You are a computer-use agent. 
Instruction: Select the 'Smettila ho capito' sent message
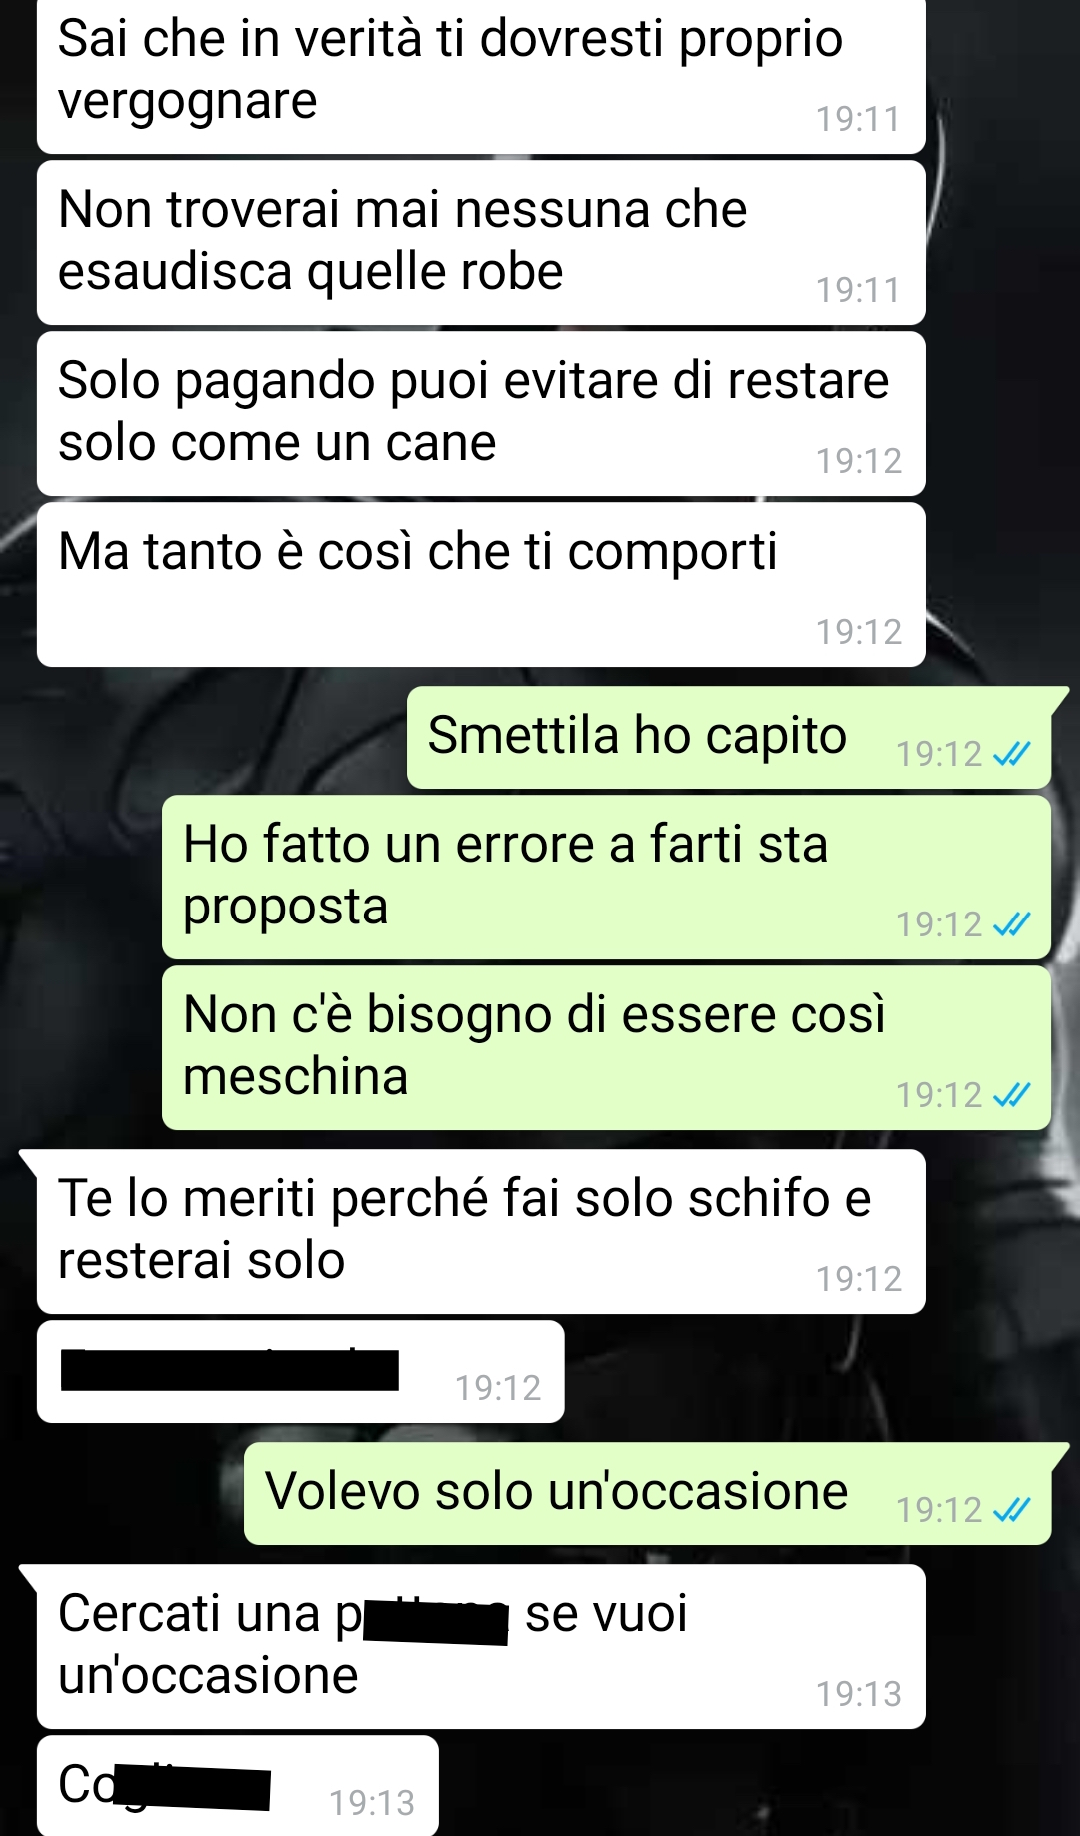tap(729, 738)
